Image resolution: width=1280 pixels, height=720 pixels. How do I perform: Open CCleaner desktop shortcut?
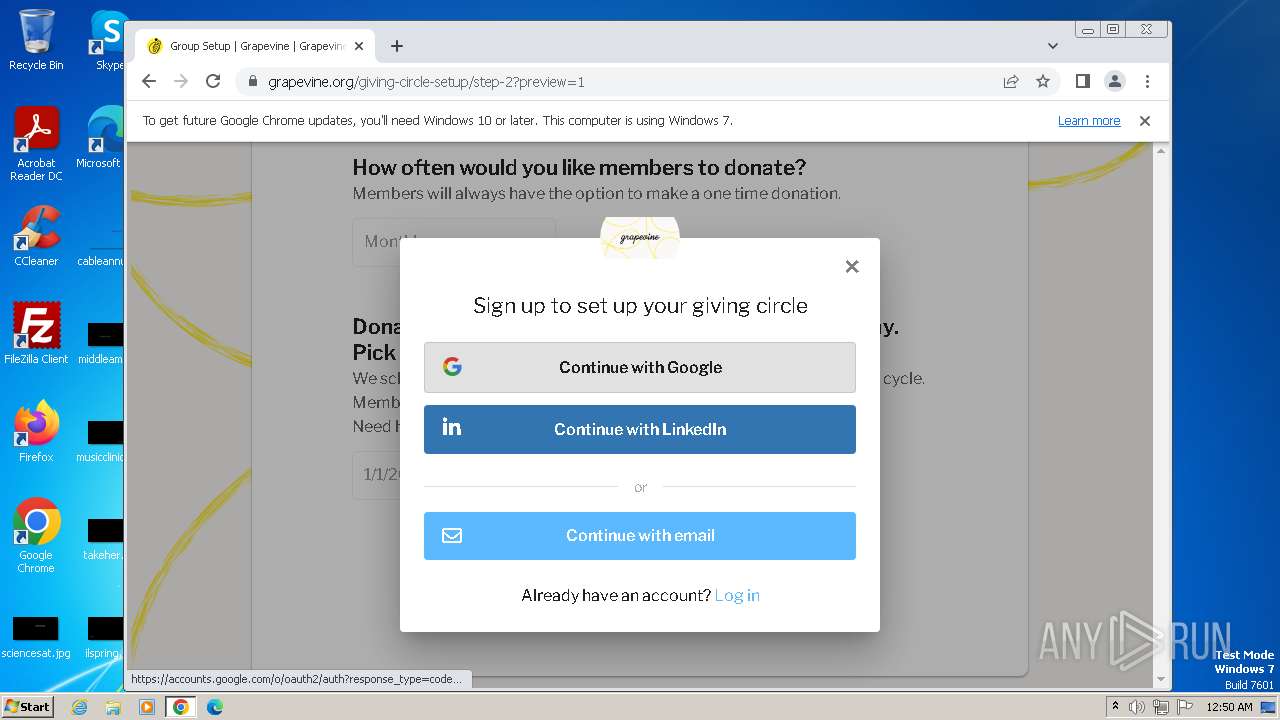[x=36, y=236]
